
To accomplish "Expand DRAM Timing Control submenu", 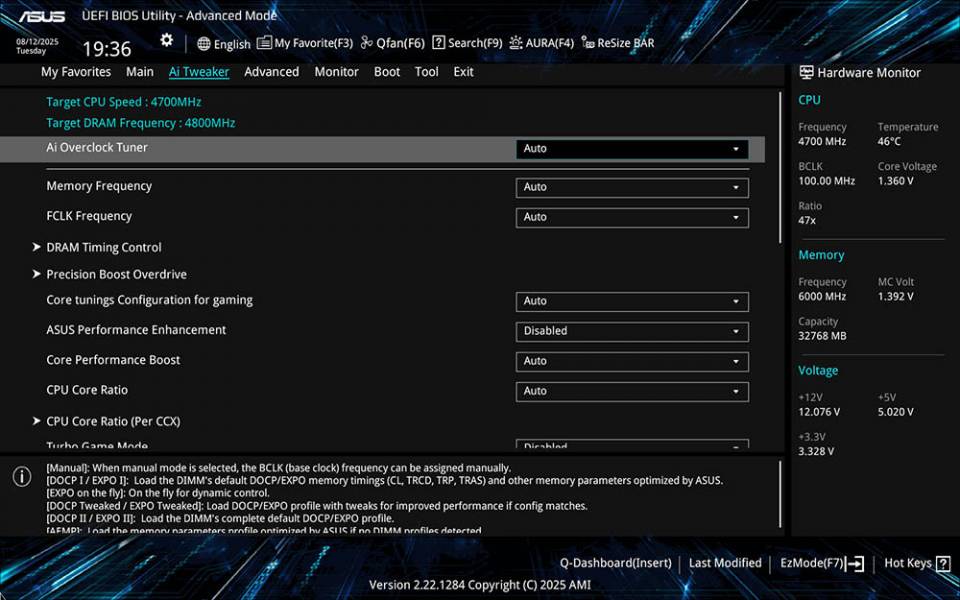I will click(103, 247).
